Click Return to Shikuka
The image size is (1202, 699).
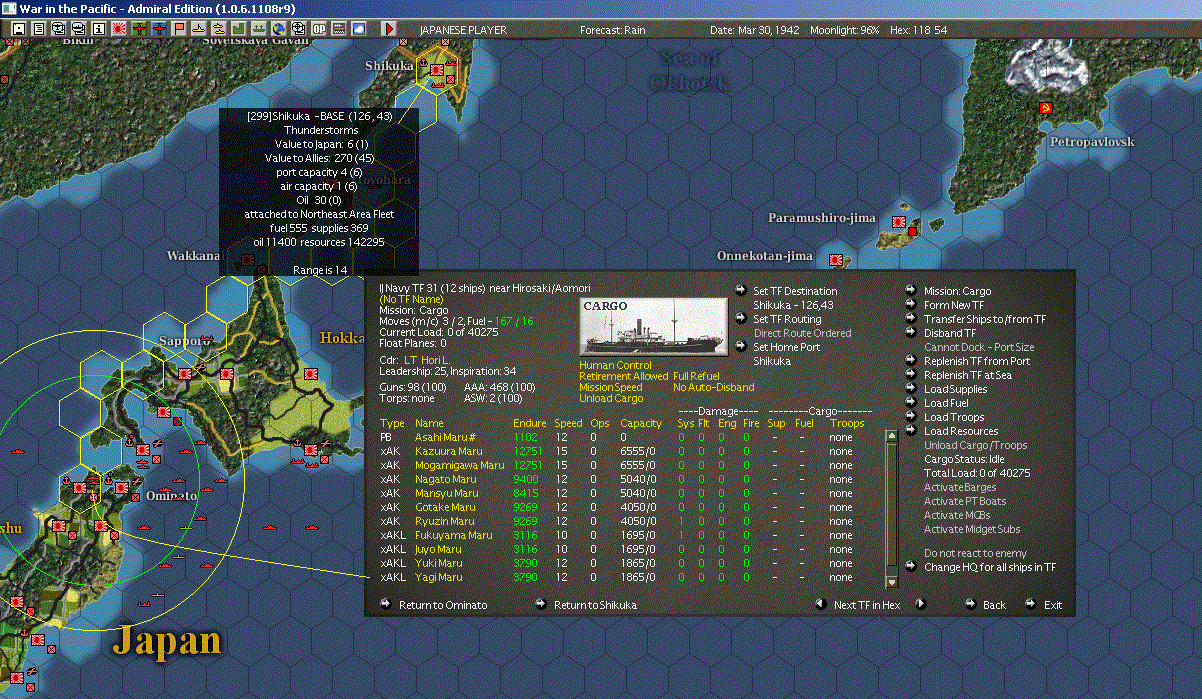click(595, 605)
